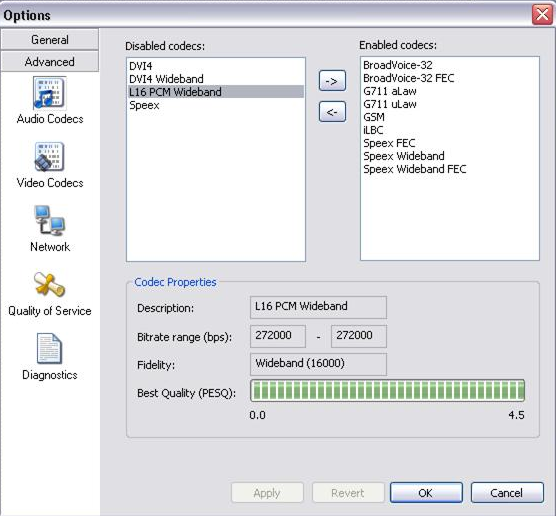
Task: Click the greyed-out Apply button
Action: [267, 493]
